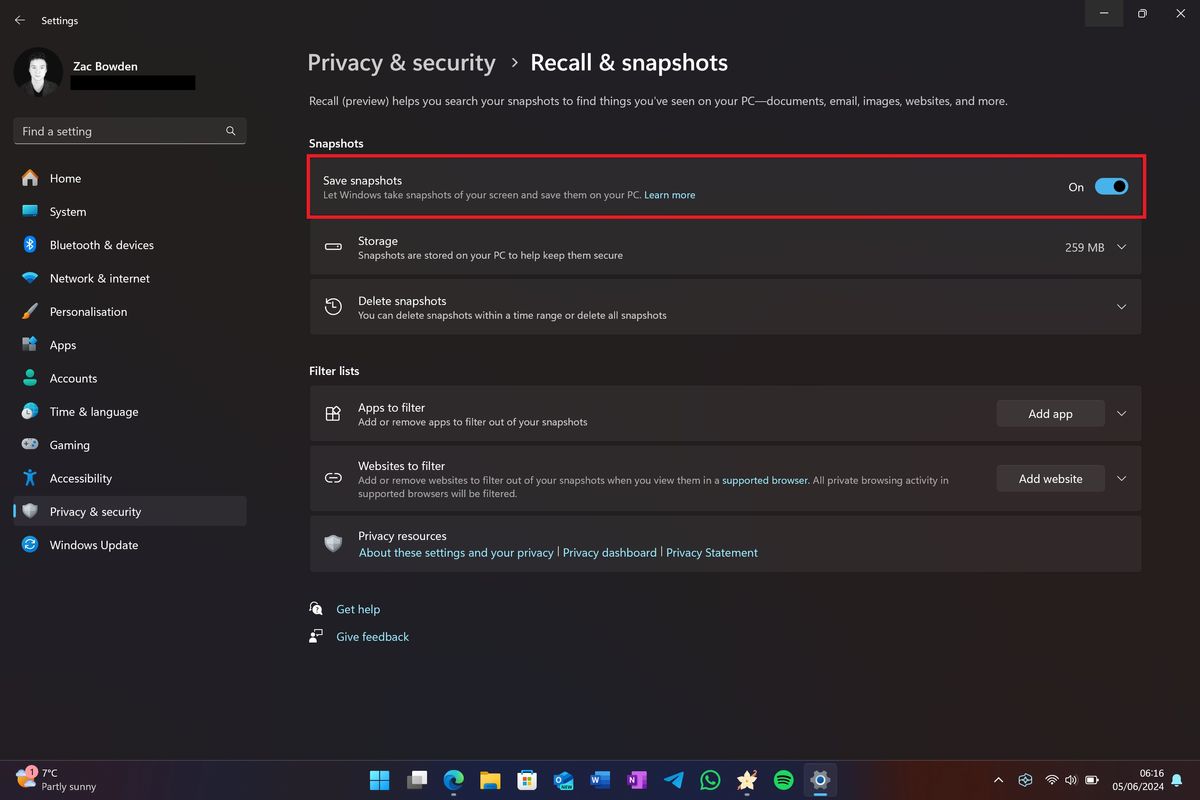The height and width of the screenshot is (800, 1200).
Task: Click the Get help link
Action: tap(358, 609)
